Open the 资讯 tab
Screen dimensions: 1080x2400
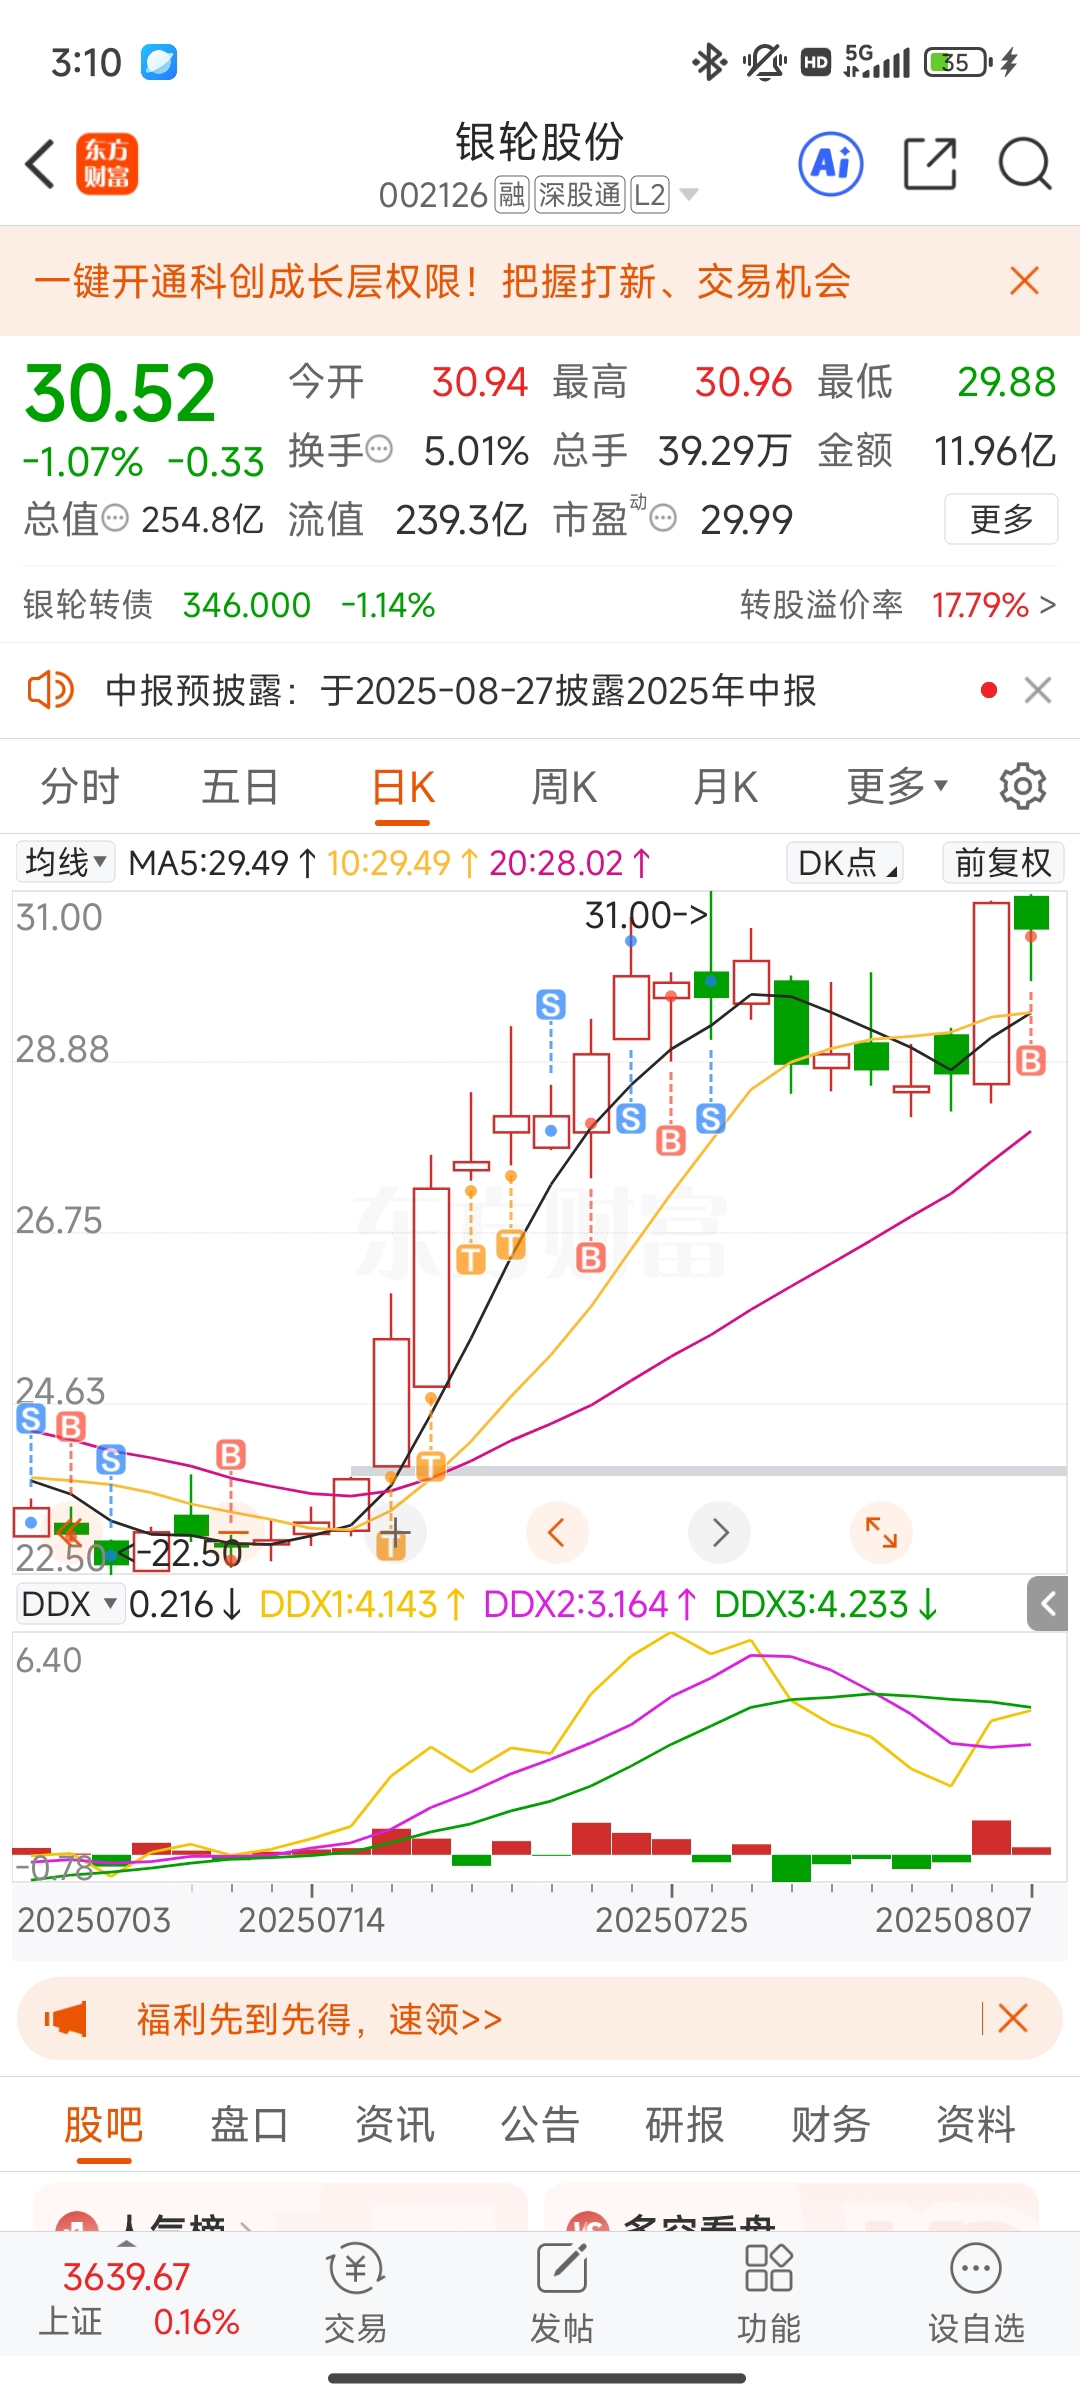pos(395,2124)
